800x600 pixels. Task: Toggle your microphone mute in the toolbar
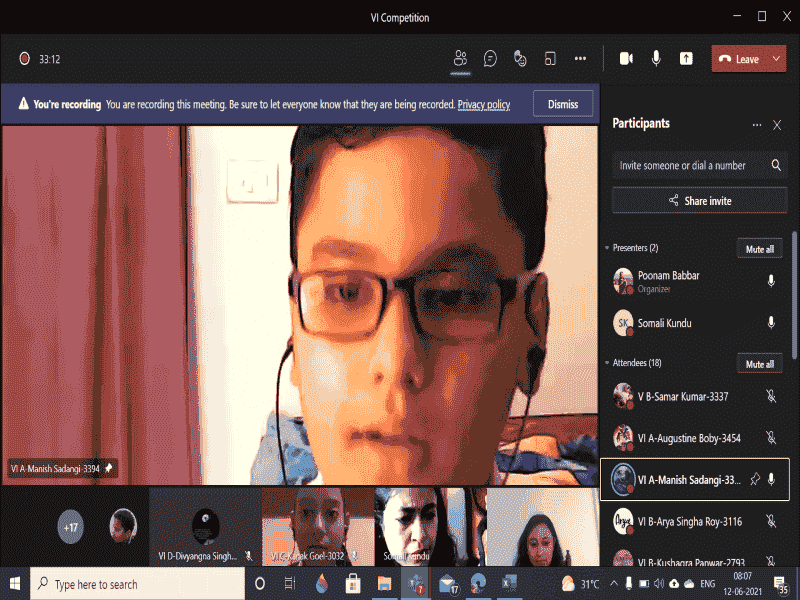point(656,59)
